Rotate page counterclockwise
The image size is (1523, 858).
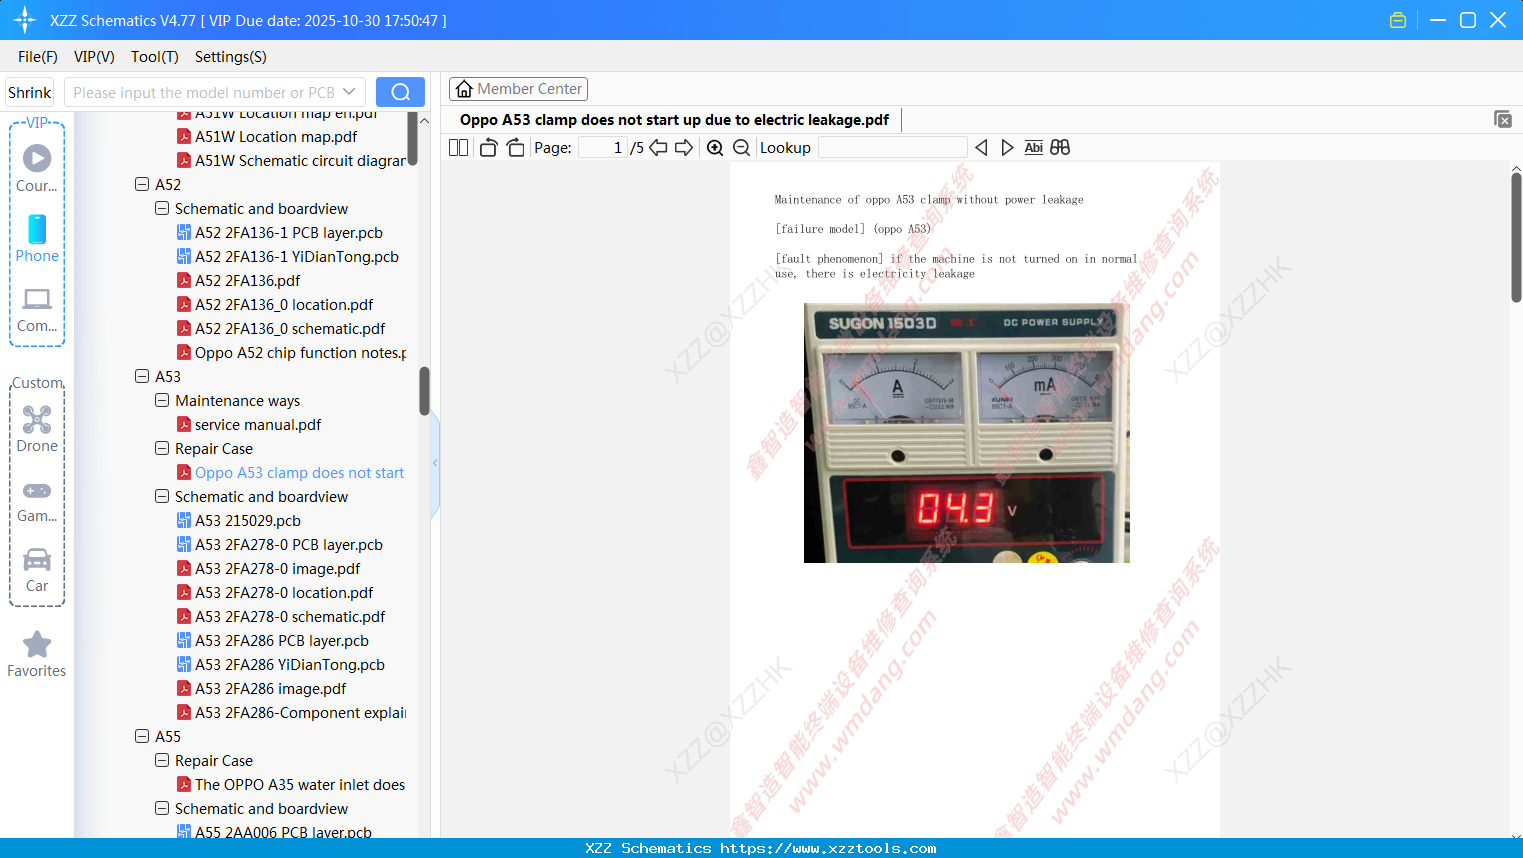pyautogui.click(x=488, y=148)
